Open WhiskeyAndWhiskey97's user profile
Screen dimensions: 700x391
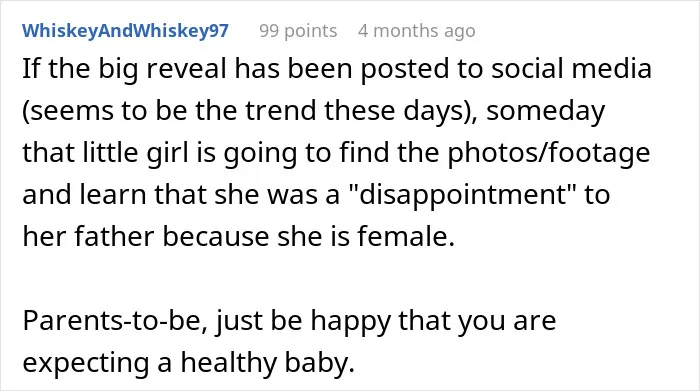[125, 31]
